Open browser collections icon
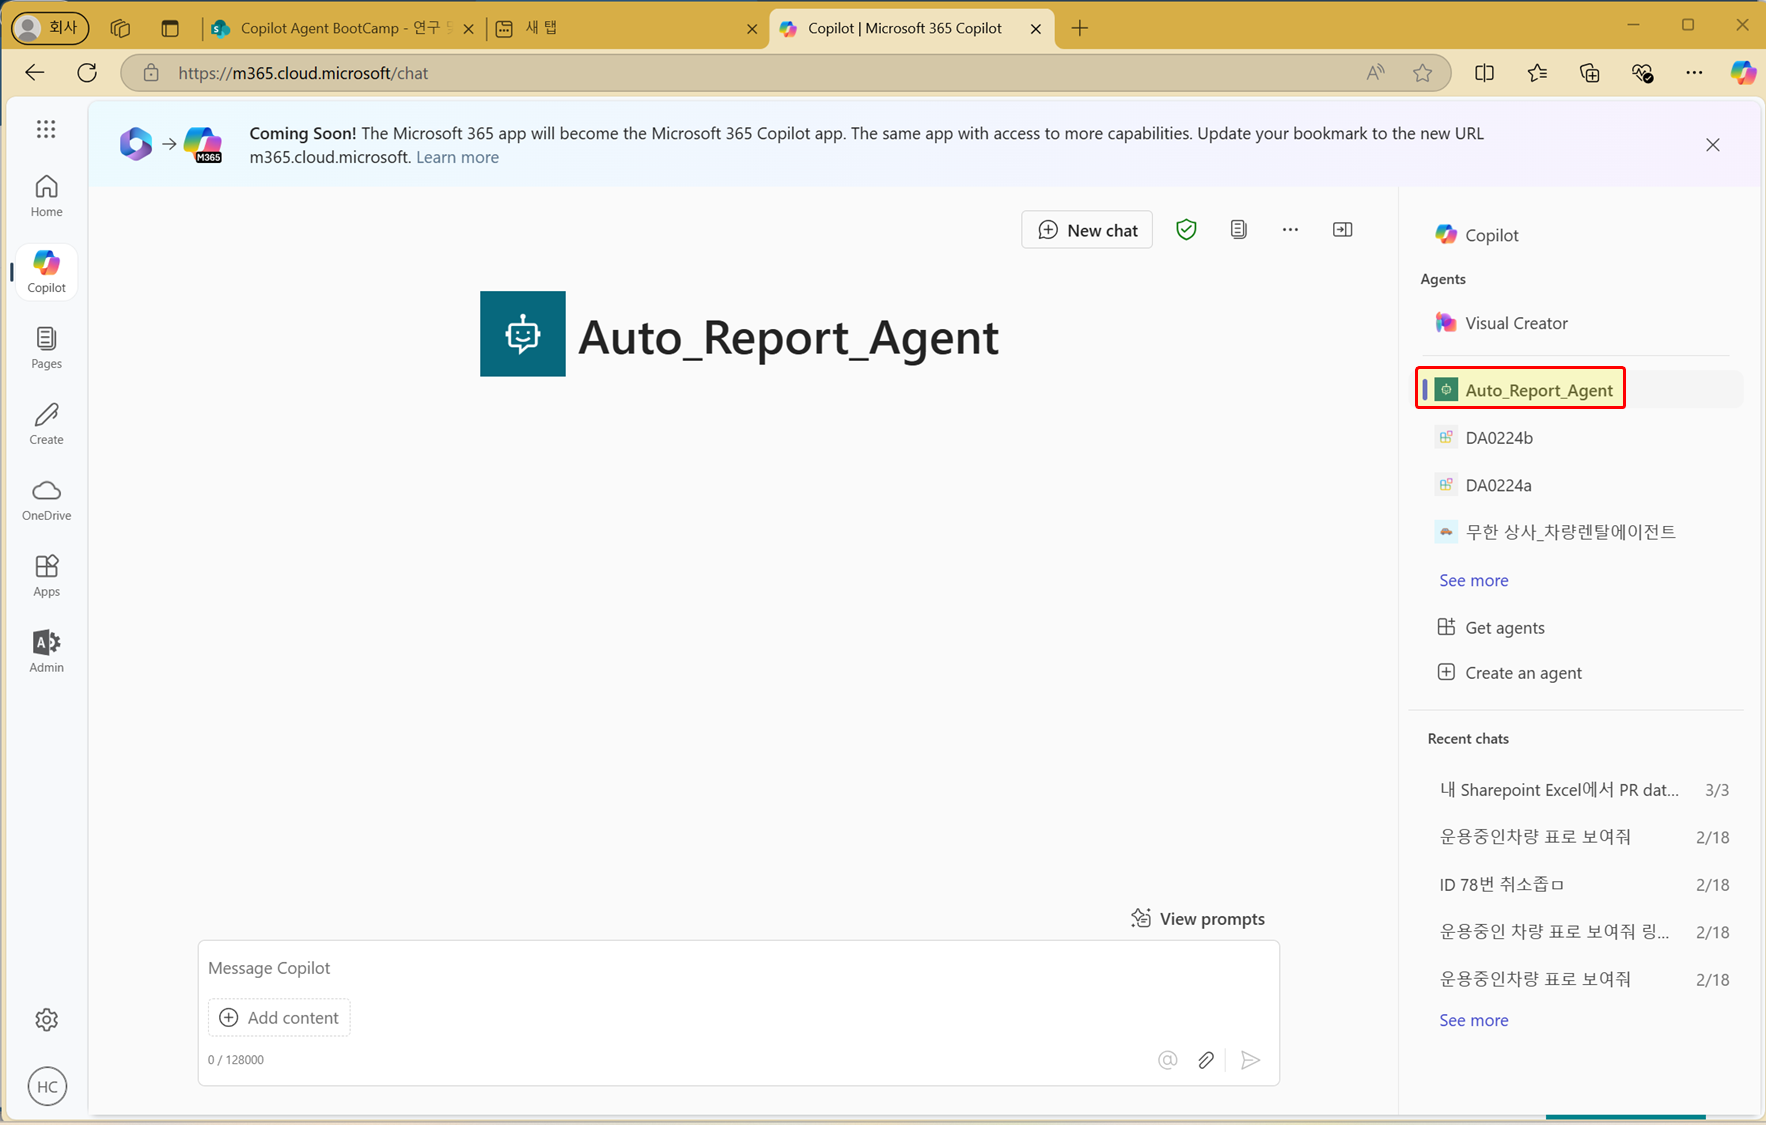The width and height of the screenshot is (1766, 1125). click(x=1589, y=72)
